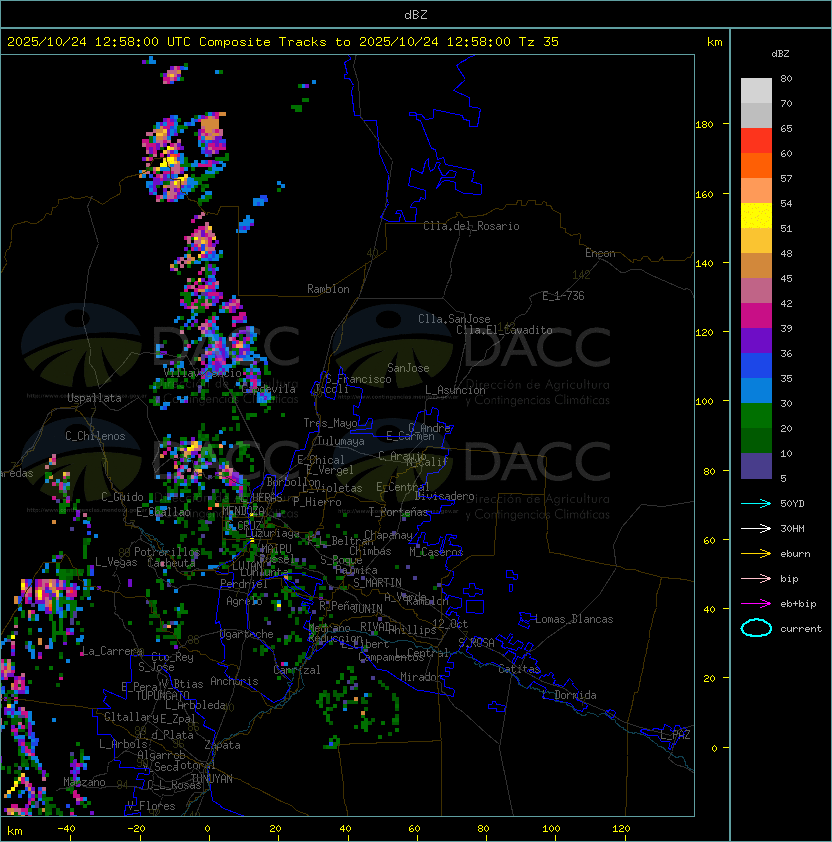
Task: Click the 60 dBZ orange swatch
Action: click(x=756, y=165)
